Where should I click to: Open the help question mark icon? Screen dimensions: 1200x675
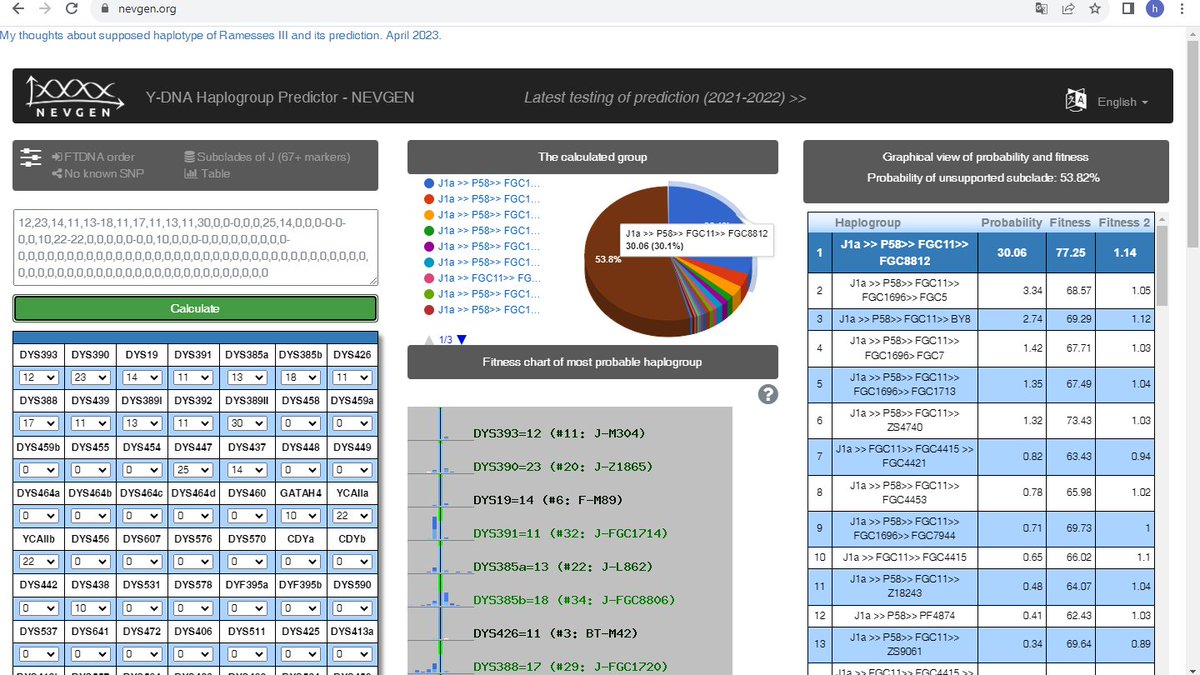click(768, 394)
